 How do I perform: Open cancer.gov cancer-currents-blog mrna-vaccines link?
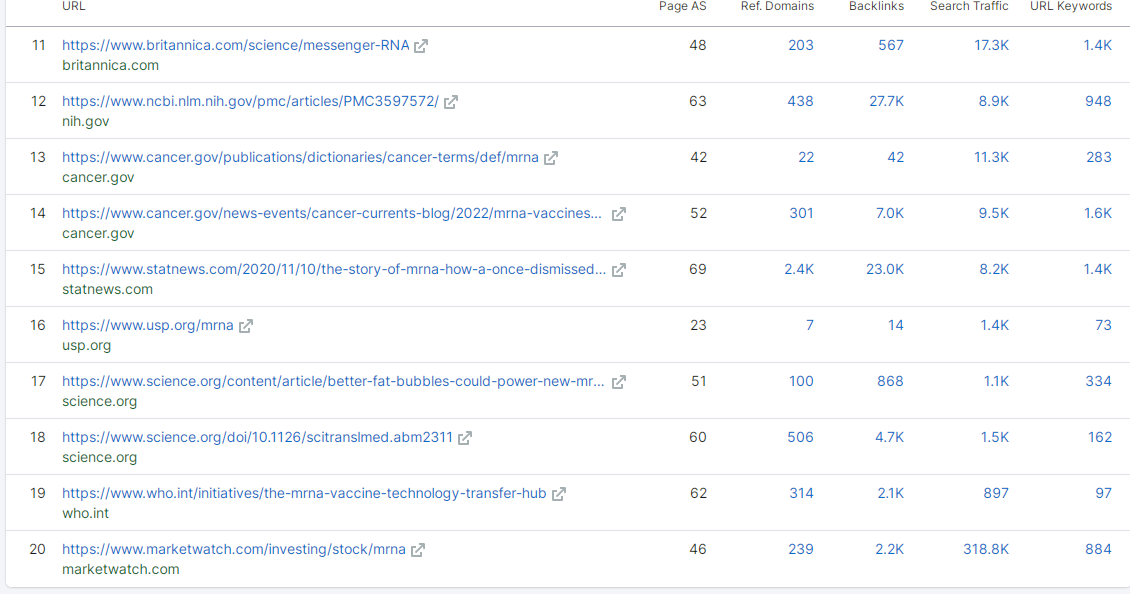click(332, 213)
